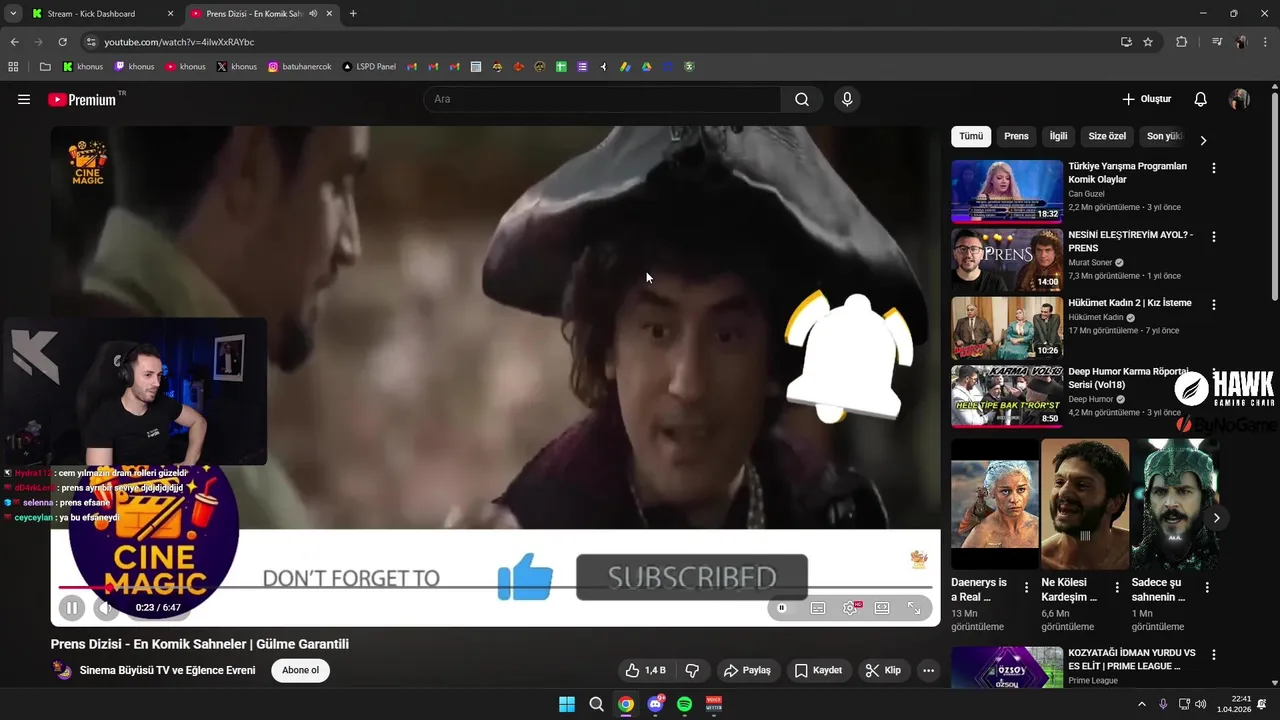Create a clip with Klip button
This screenshot has width=1280, height=720.
(883, 670)
